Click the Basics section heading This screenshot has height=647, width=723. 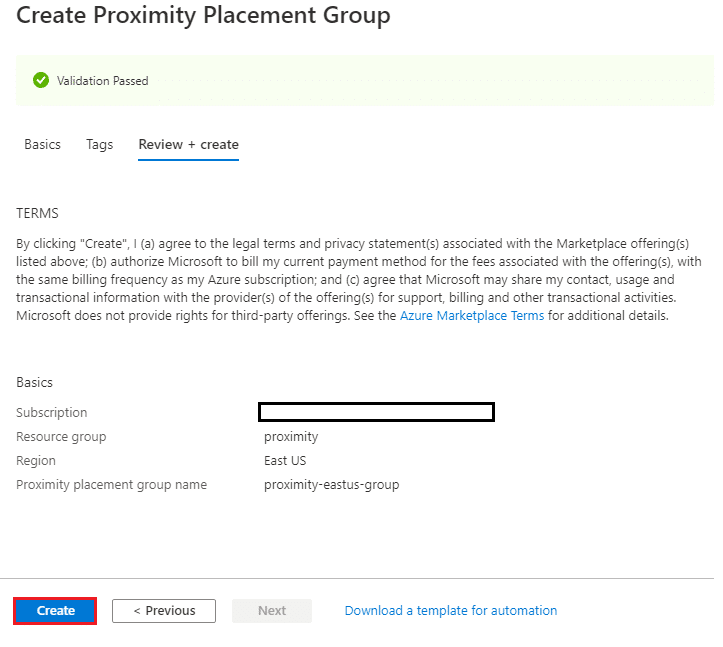35,382
